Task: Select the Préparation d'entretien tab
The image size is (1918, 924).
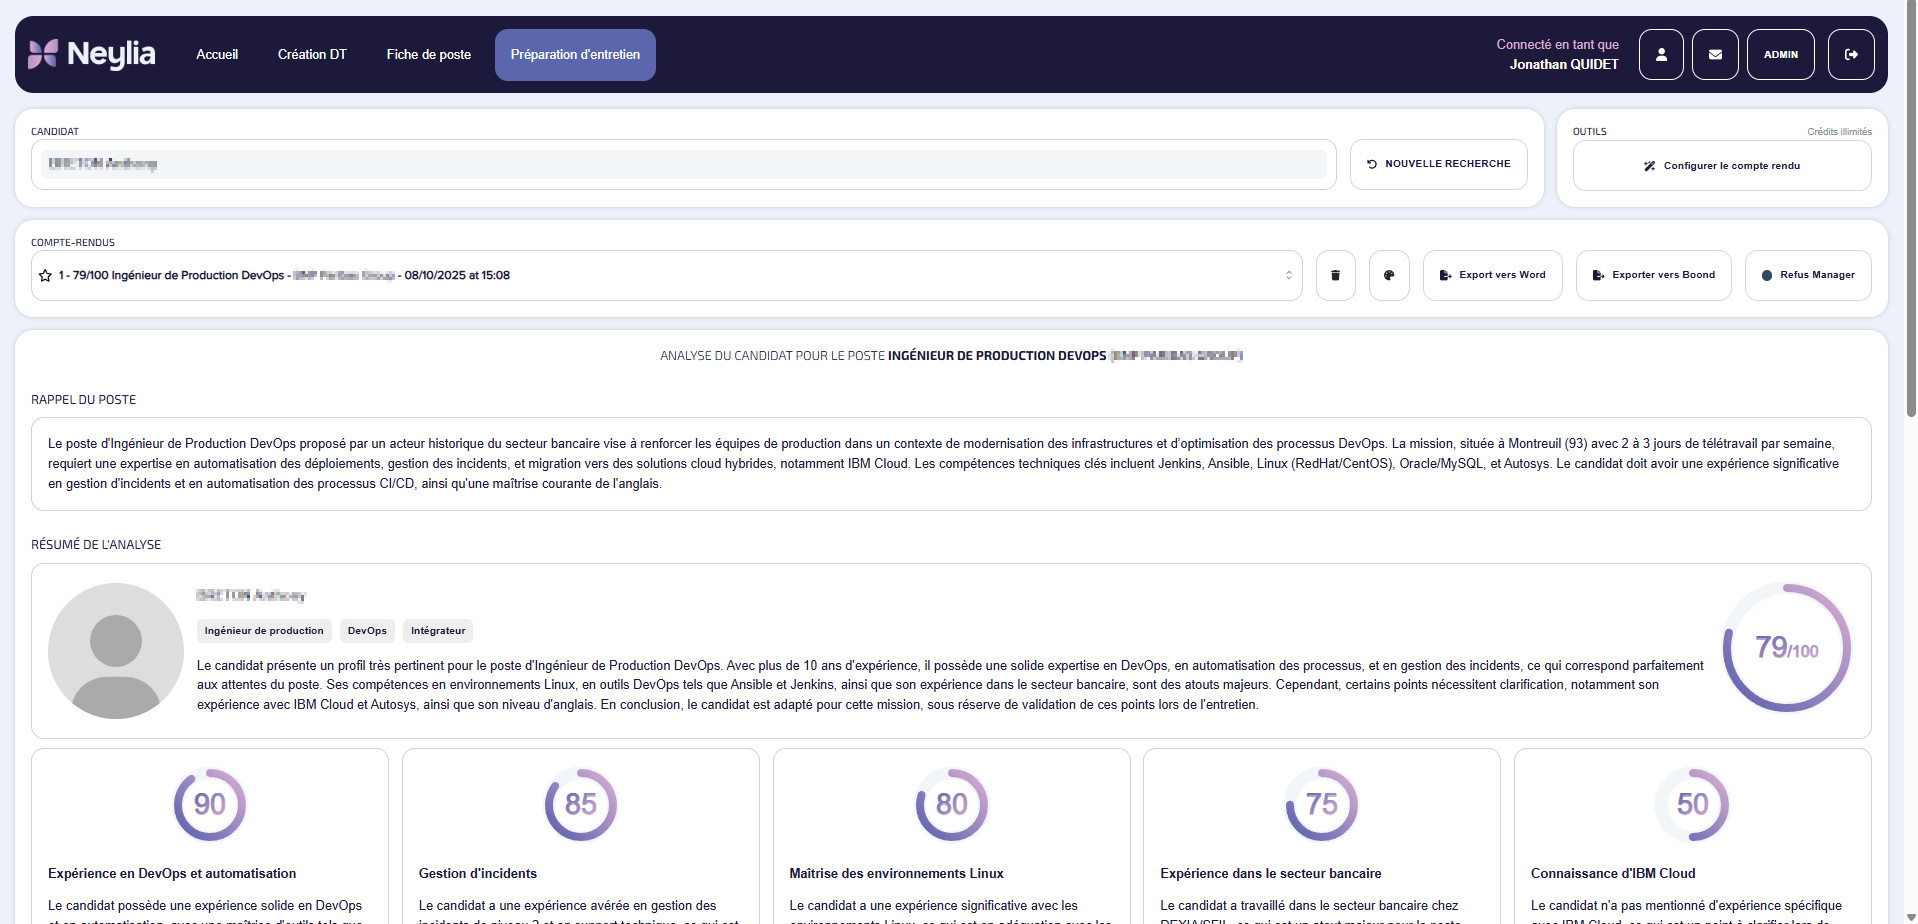Action: pyautogui.click(x=575, y=55)
